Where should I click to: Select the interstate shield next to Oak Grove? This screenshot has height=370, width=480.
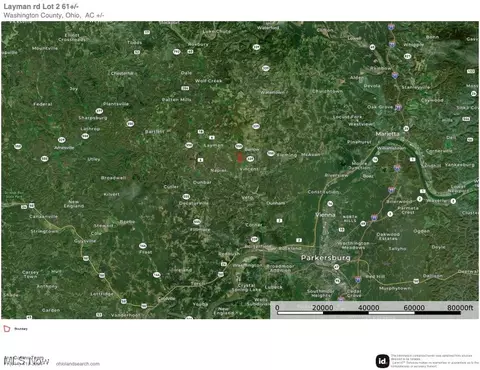pyautogui.click(x=398, y=107)
